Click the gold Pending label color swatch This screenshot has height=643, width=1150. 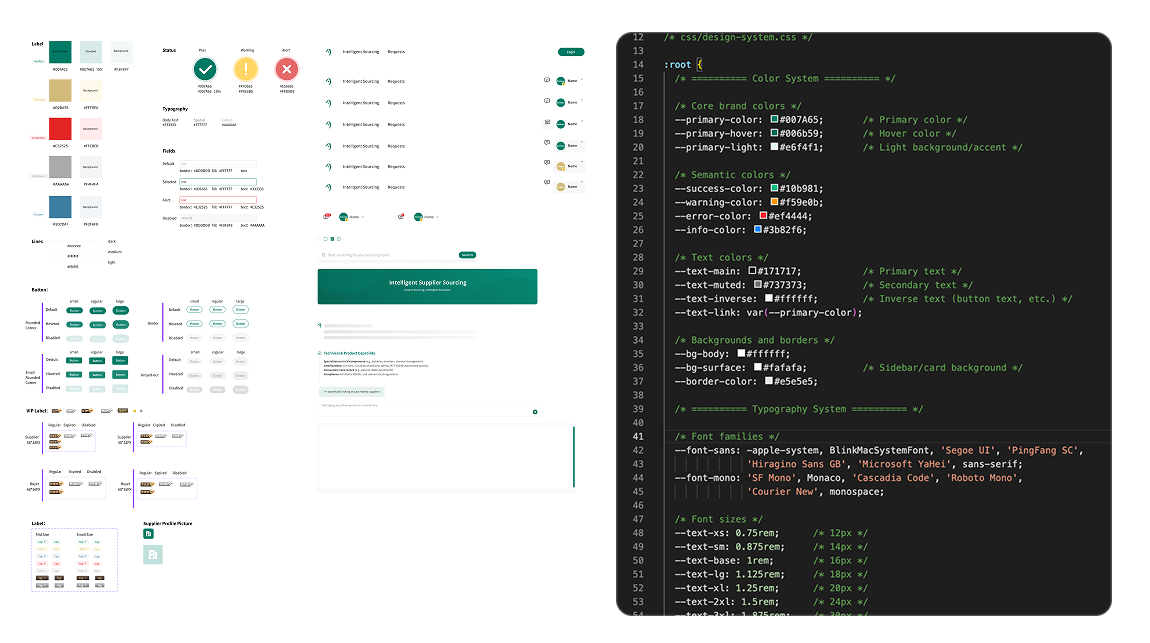(x=60, y=90)
